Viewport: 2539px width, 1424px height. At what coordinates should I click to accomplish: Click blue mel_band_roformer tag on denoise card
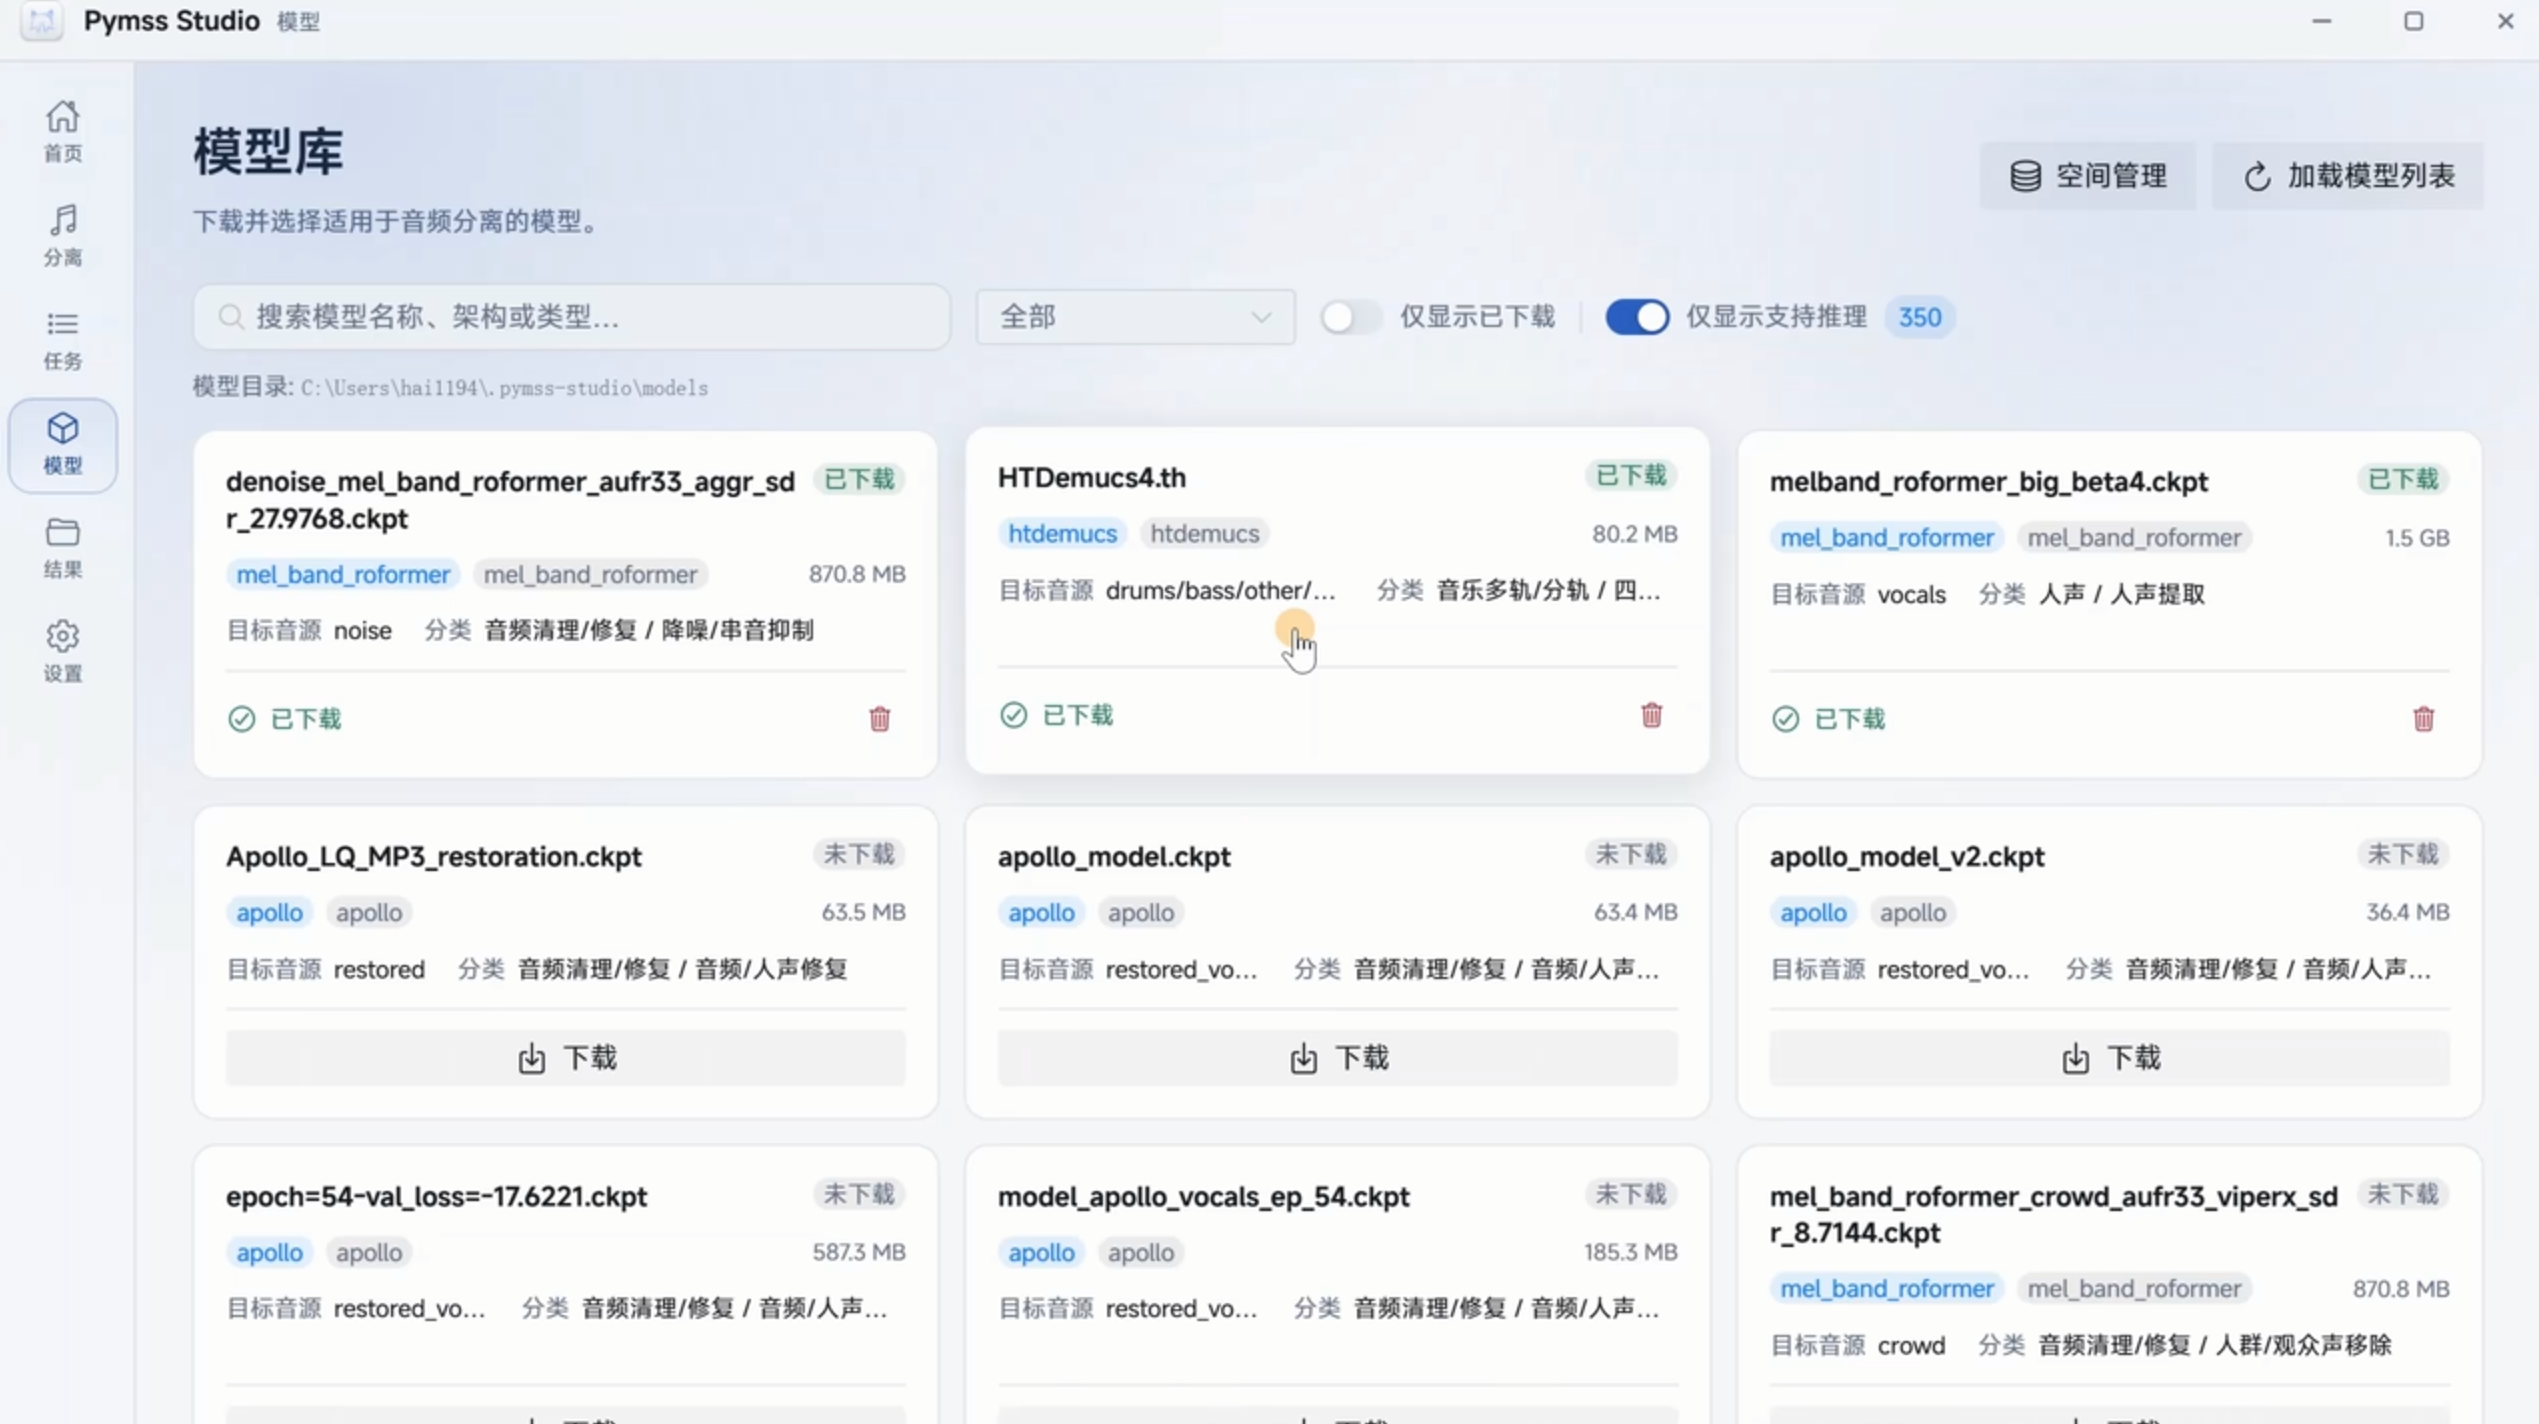coord(342,574)
